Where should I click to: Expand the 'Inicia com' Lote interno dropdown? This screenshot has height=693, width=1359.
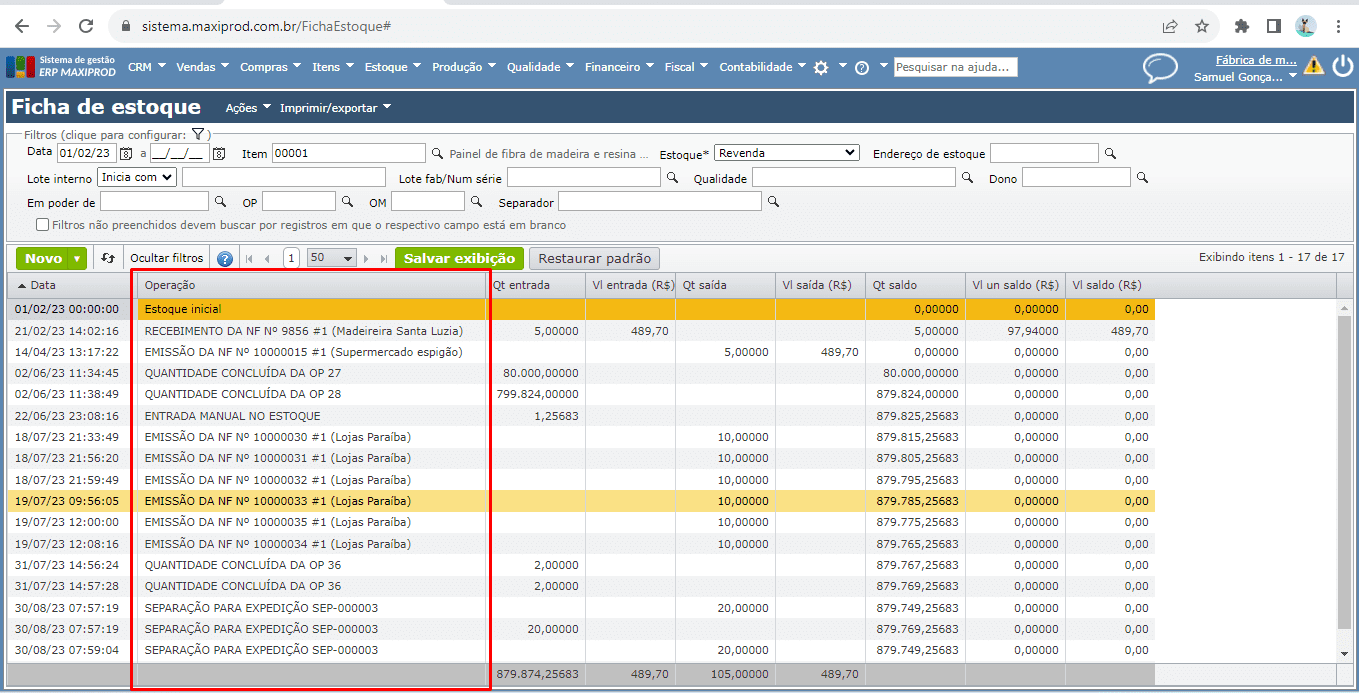point(137,177)
